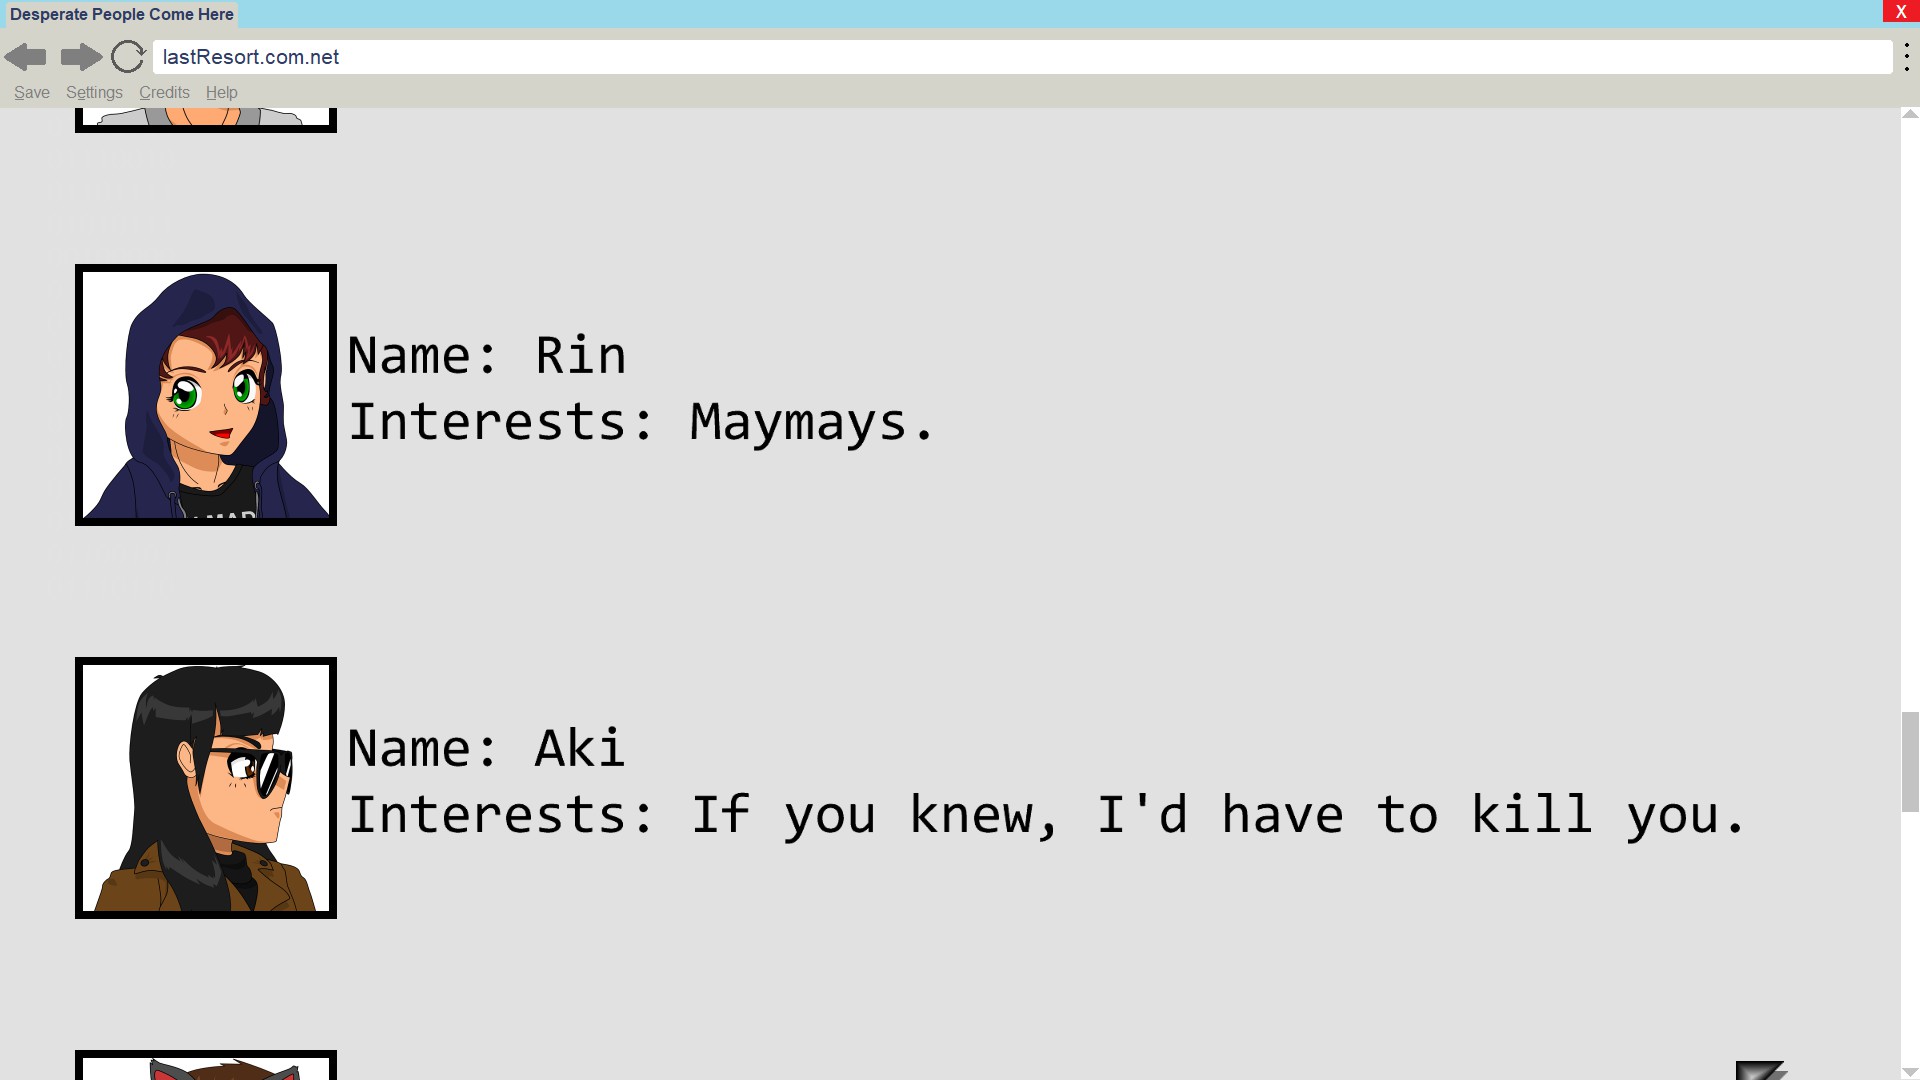This screenshot has height=1080, width=1920.
Task: Click the "Name: Aki" profile text
Action: point(487,749)
